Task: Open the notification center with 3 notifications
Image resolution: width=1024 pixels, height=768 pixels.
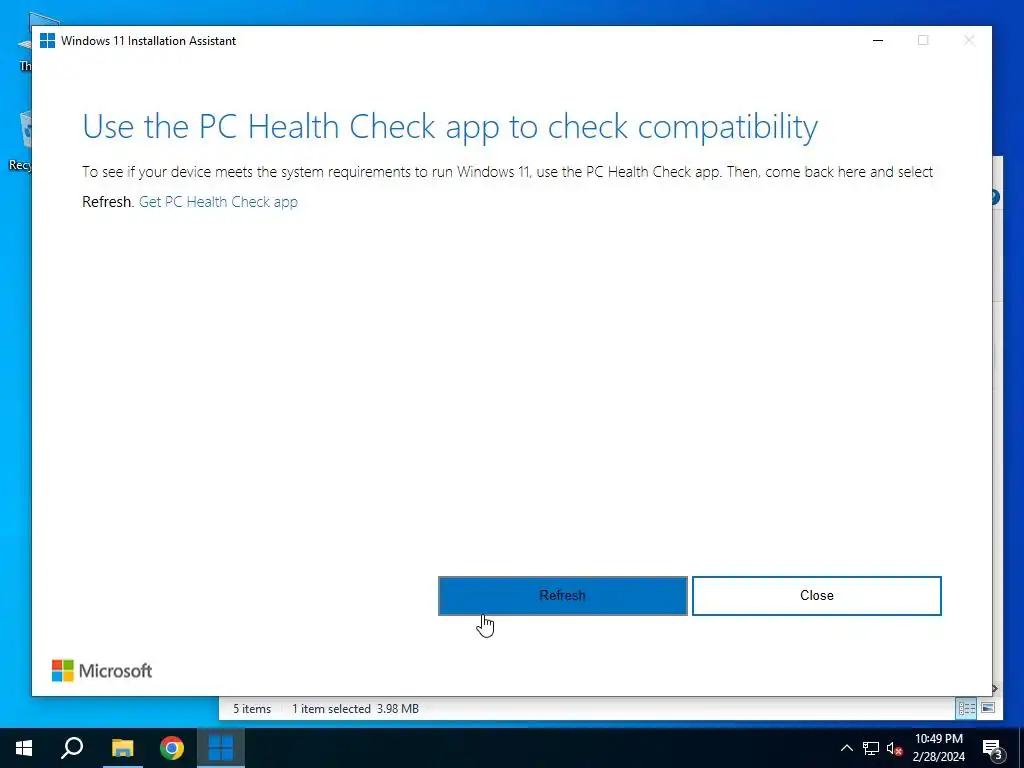Action: pos(993,748)
